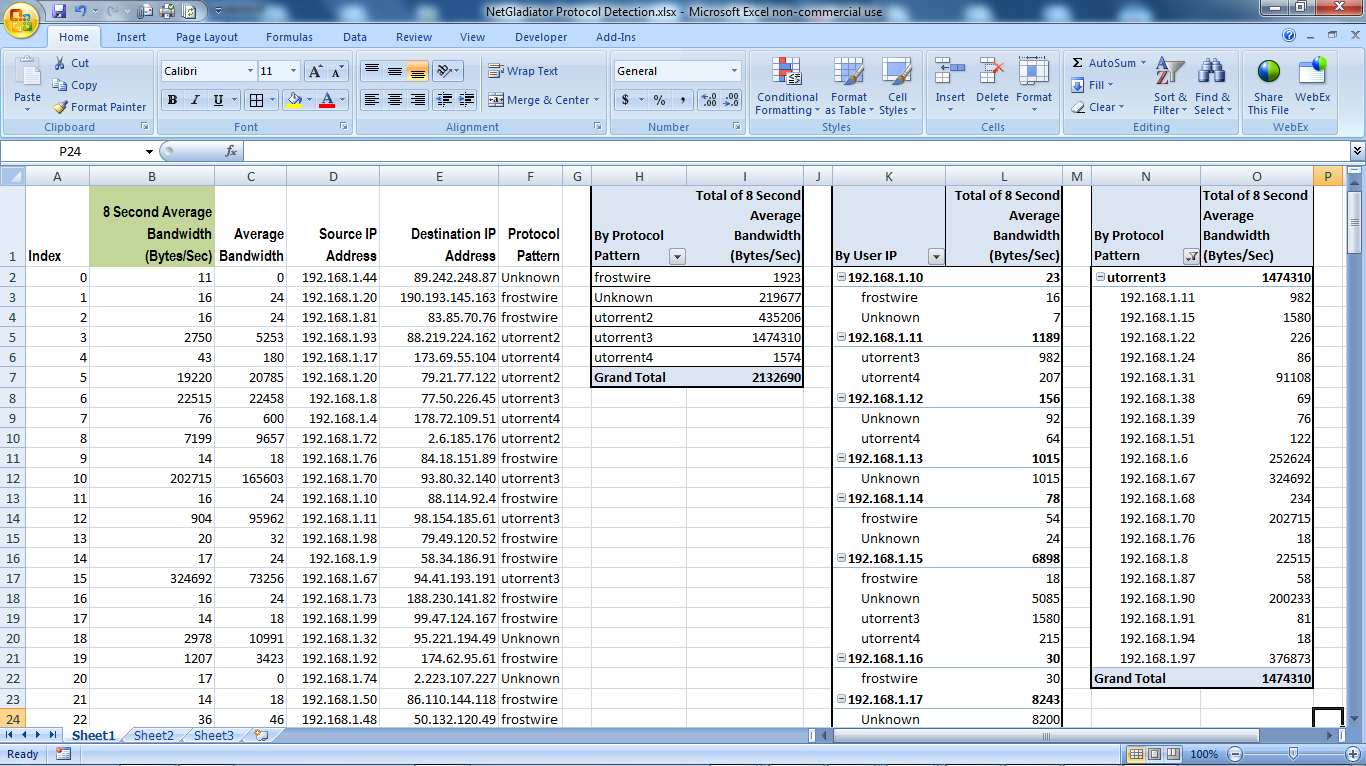Toggle Italic formatting
This screenshot has height=766, width=1366.
[194, 100]
